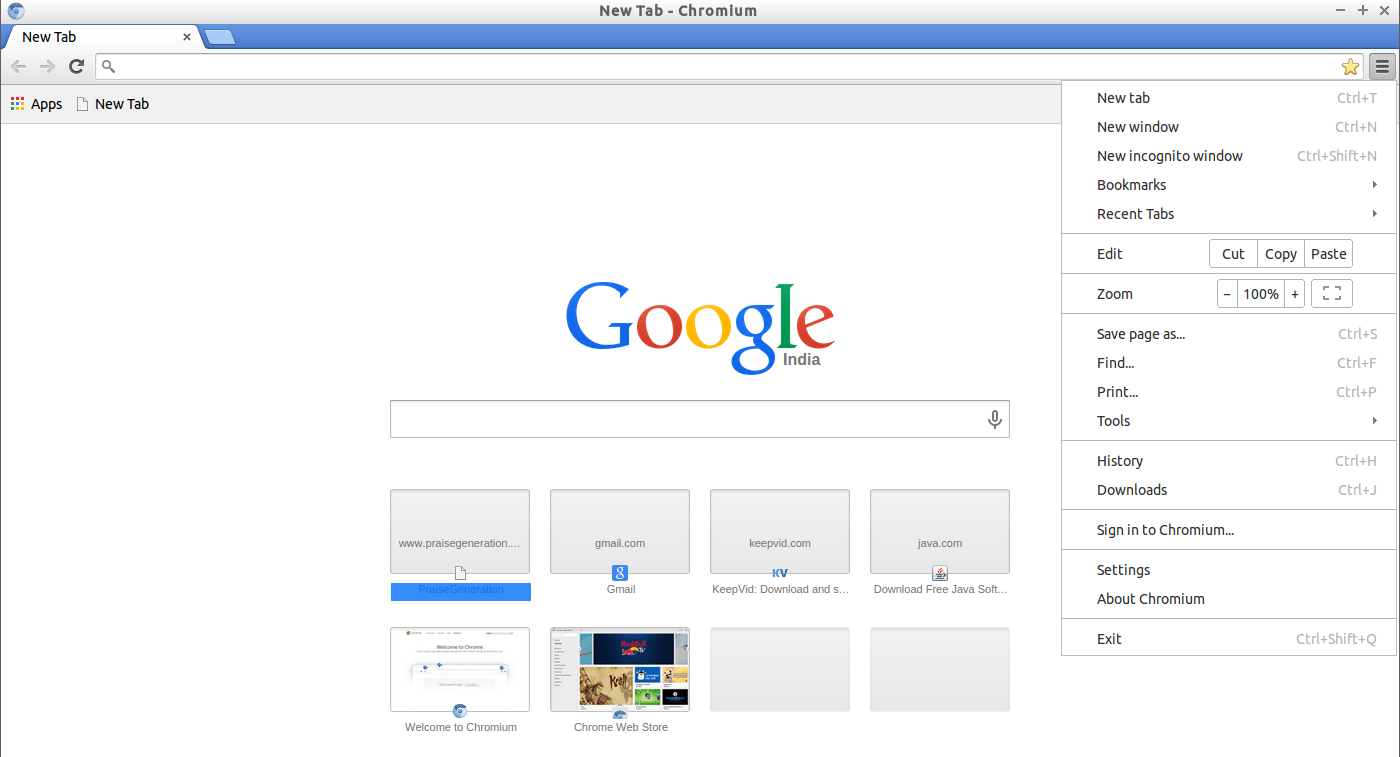Click the search magnifier in address bar
The height and width of the screenshot is (757, 1400).
click(x=109, y=67)
